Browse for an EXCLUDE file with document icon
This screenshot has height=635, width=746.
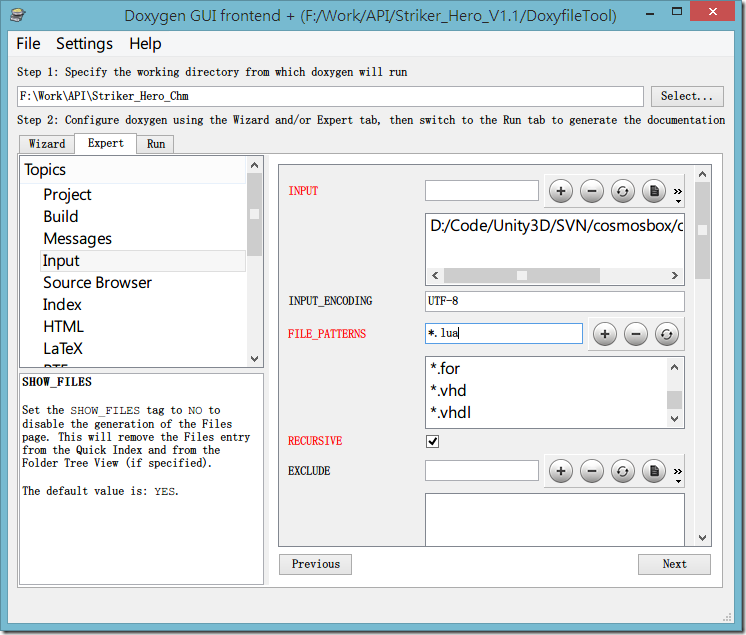[654, 471]
